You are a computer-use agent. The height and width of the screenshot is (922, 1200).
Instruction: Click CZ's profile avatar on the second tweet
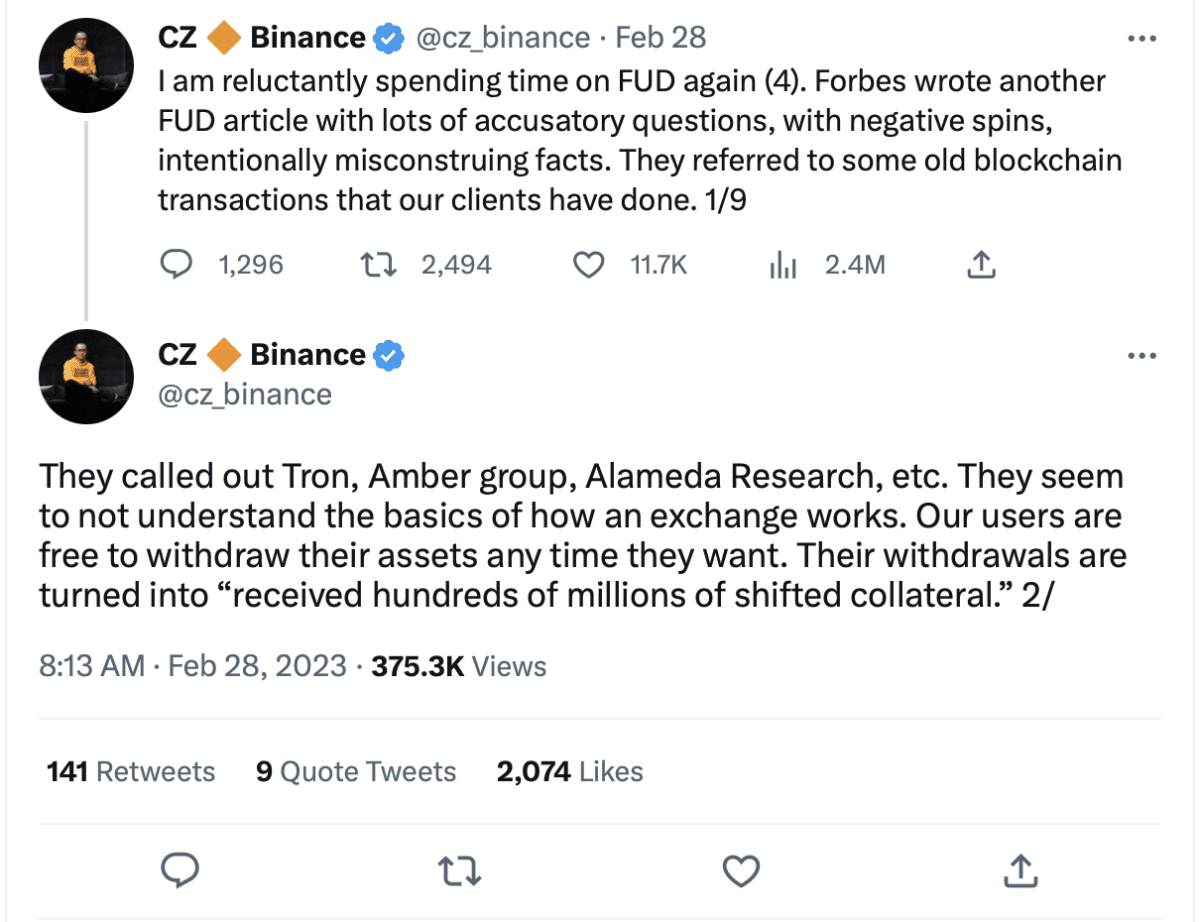(86, 377)
